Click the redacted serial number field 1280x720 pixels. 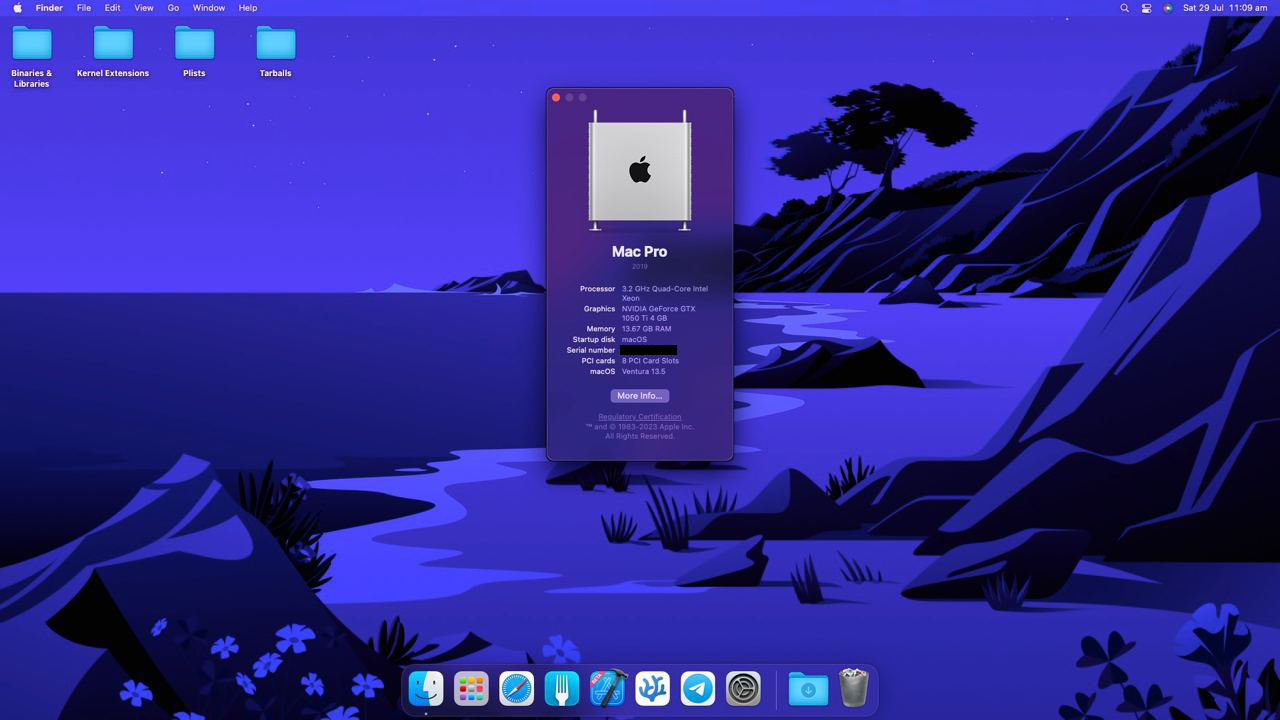(x=649, y=350)
